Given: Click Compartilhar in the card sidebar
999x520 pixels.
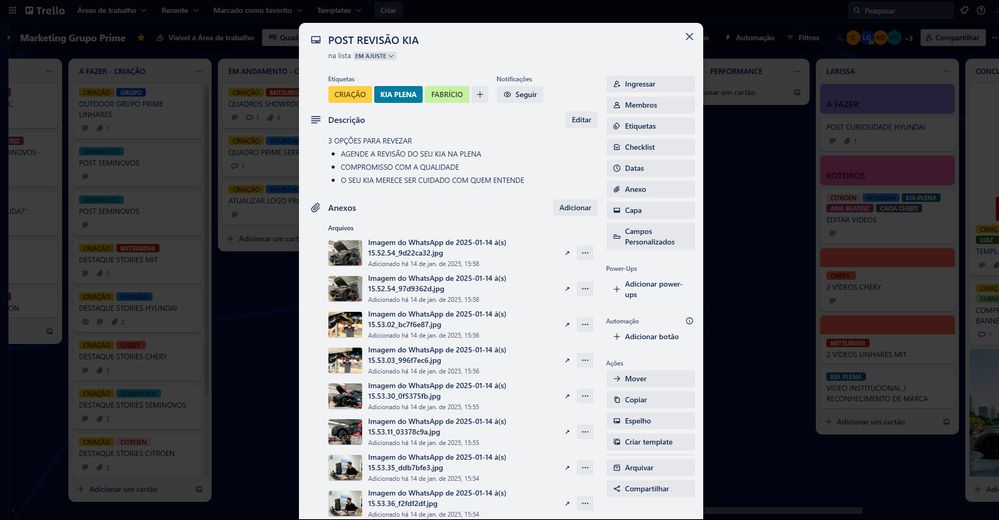Looking at the screenshot, I should [650, 489].
